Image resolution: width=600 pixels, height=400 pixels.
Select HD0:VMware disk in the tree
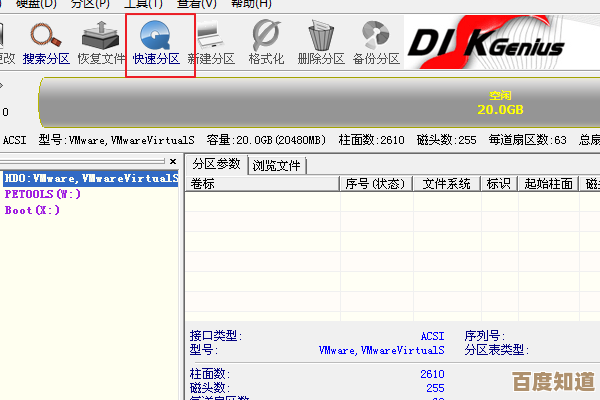coord(90,179)
